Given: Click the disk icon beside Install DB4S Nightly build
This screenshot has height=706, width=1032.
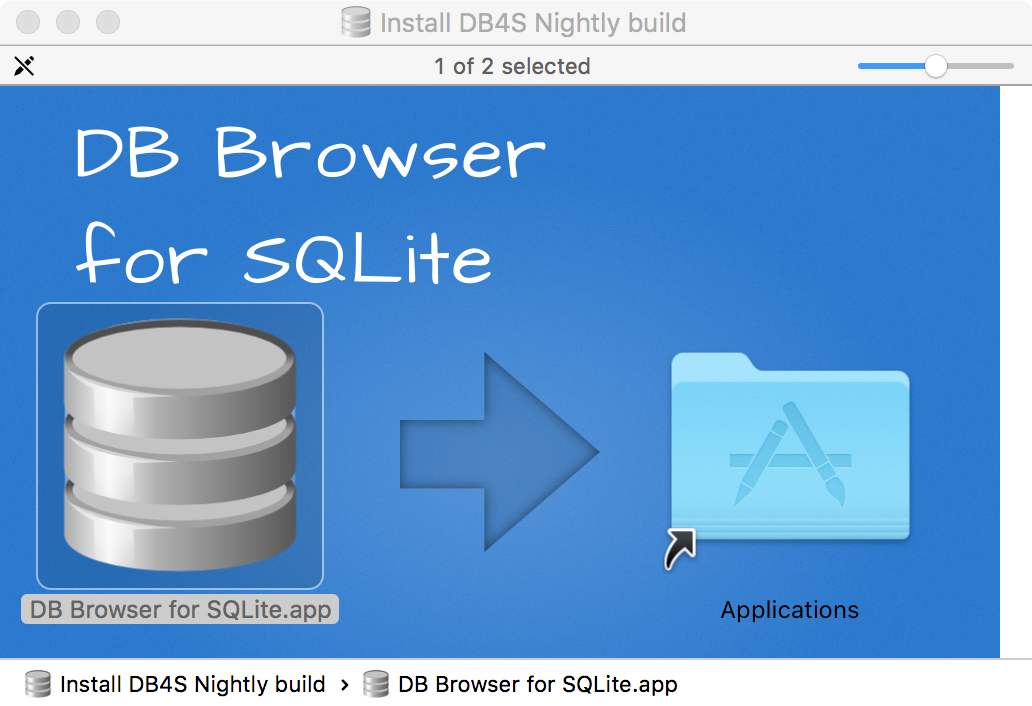Looking at the screenshot, I should tap(37, 684).
